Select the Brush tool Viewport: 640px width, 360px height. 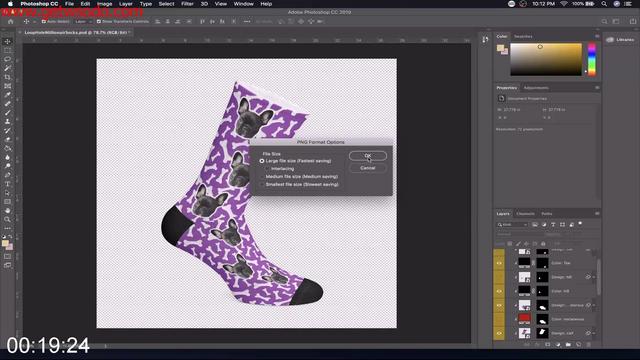(x=7, y=113)
